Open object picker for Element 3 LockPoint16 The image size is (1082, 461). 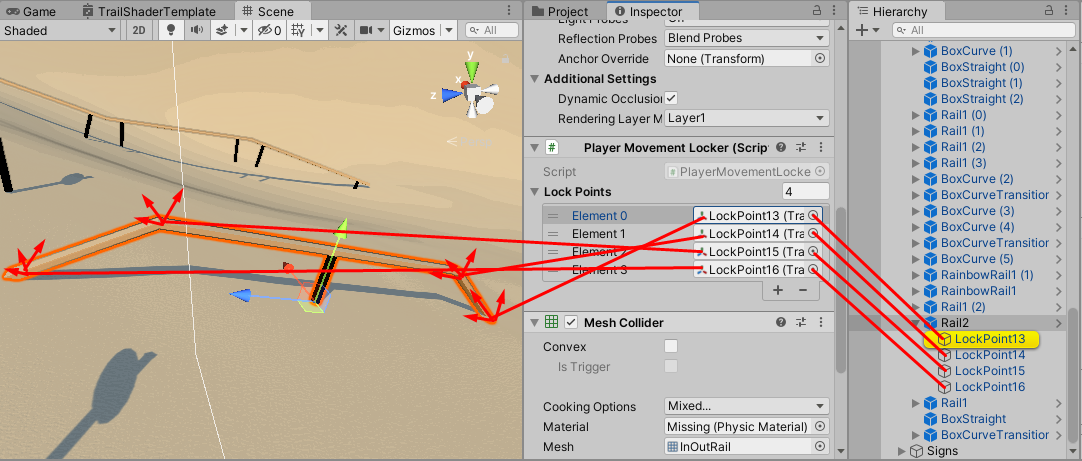(814, 270)
